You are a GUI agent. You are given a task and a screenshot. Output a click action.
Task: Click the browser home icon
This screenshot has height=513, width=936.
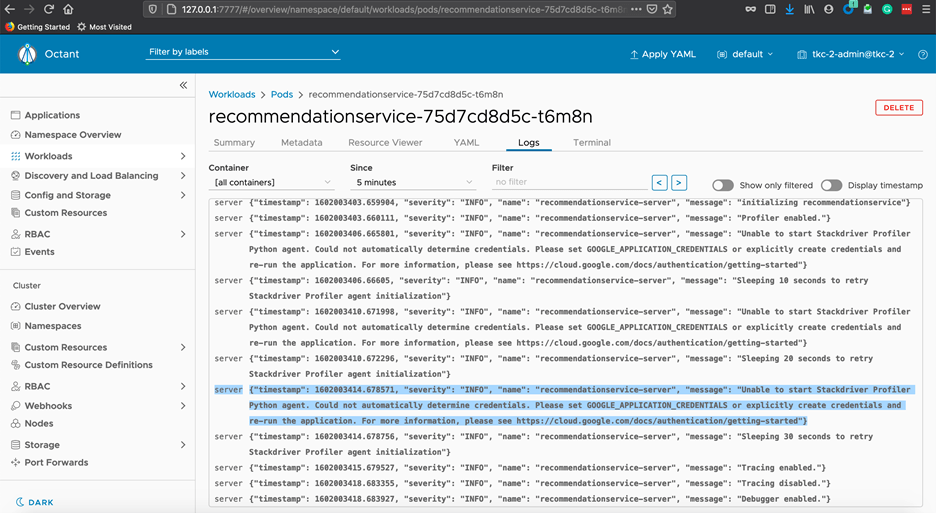tap(68, 9)
